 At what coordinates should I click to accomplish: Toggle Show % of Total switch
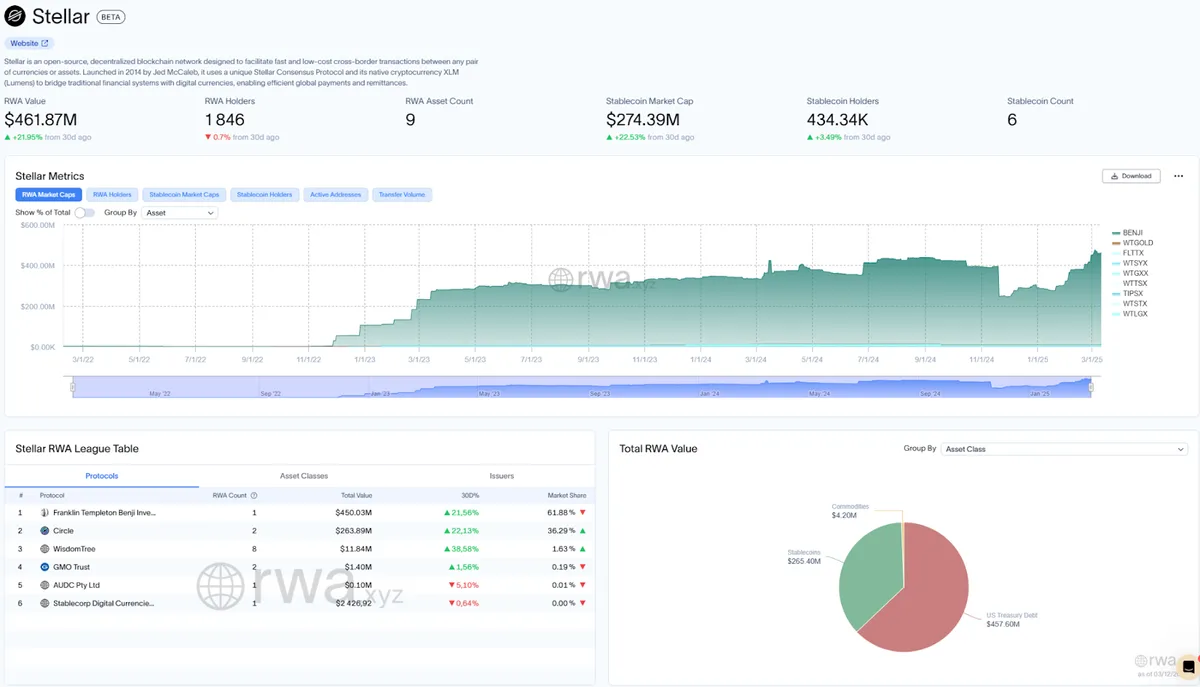click(85, 213)
